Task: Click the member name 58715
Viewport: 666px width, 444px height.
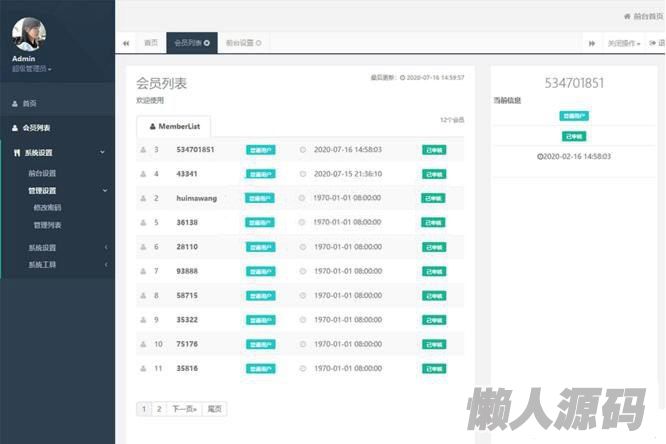Action: [187, 295]
